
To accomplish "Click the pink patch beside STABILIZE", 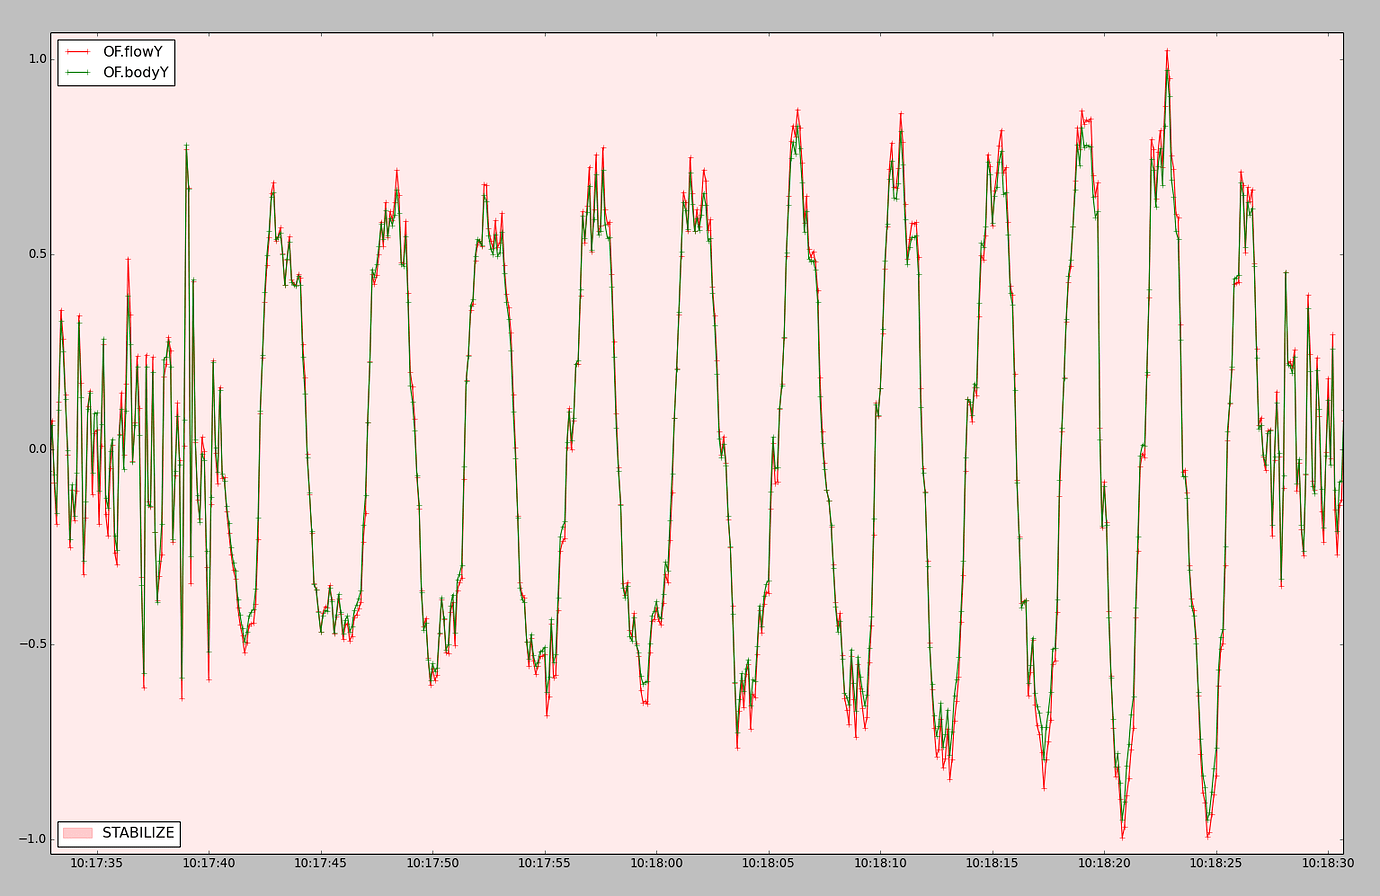I will (78, 831).
